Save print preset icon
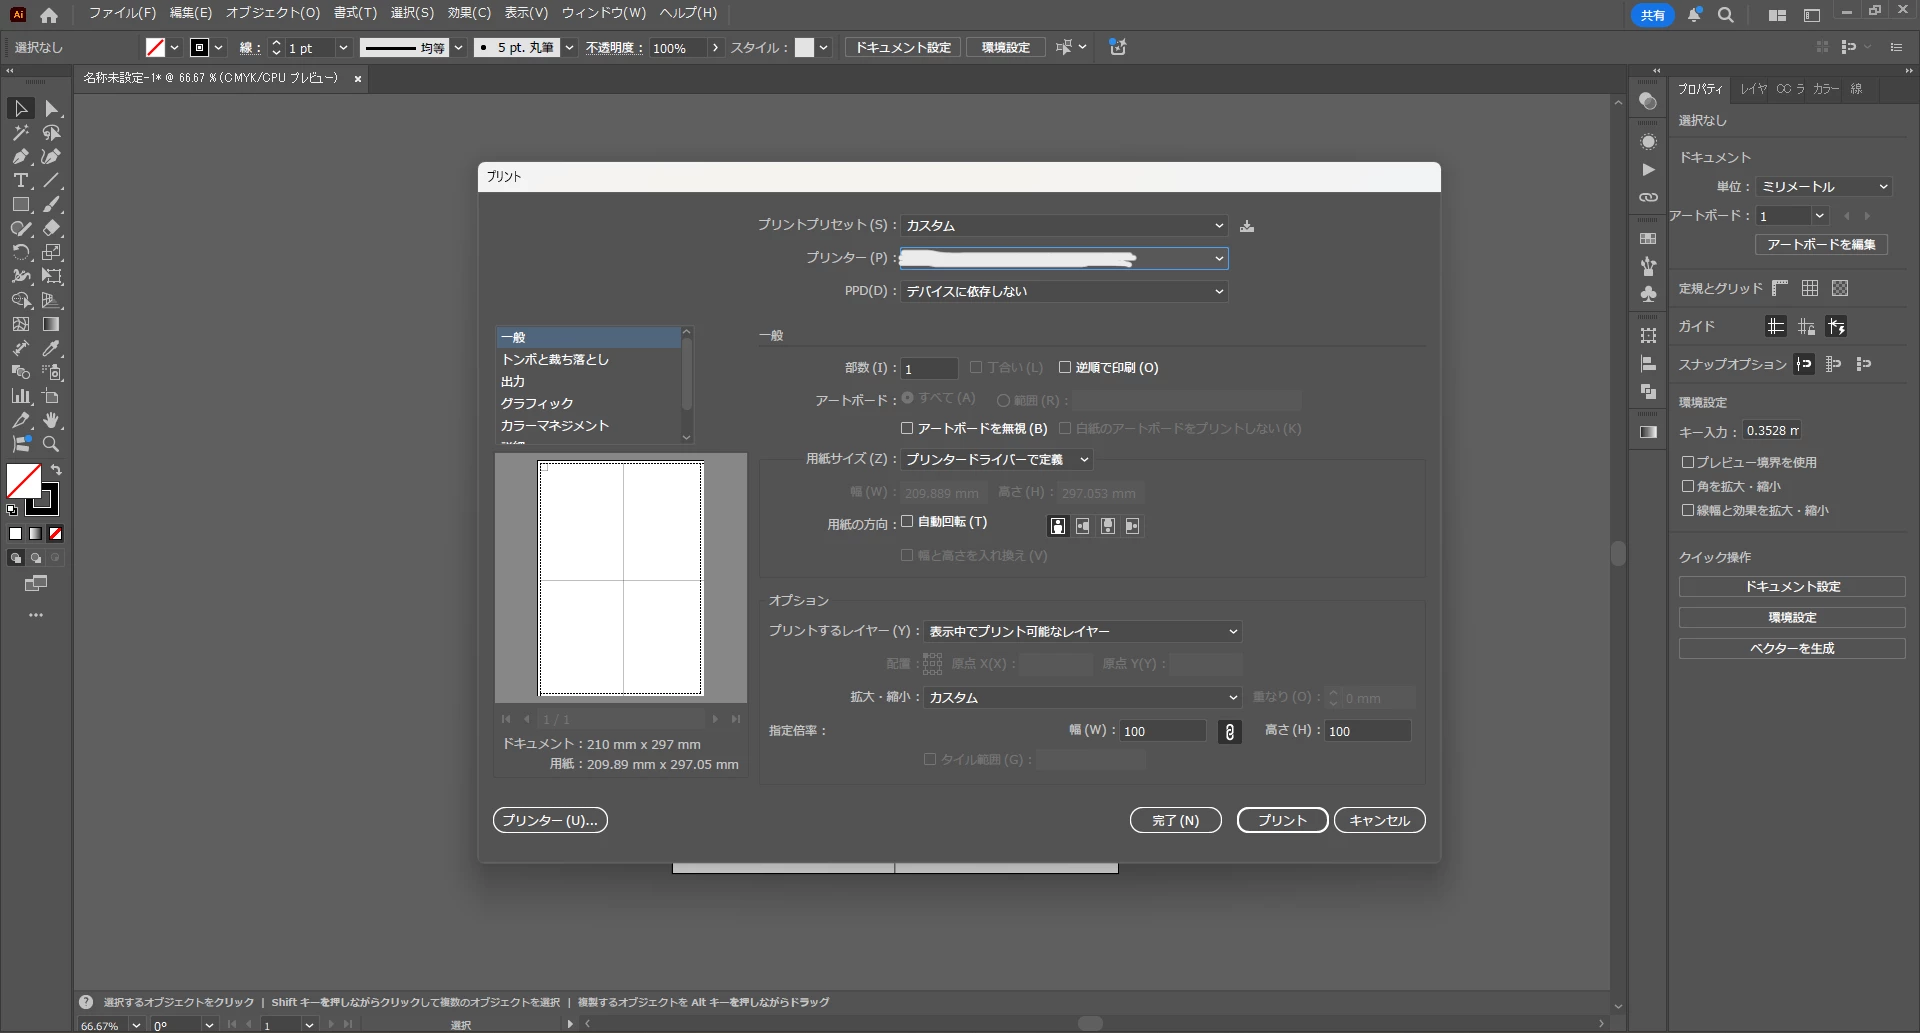This screenshot has width=1920, height=1033. pos(1247,226)
